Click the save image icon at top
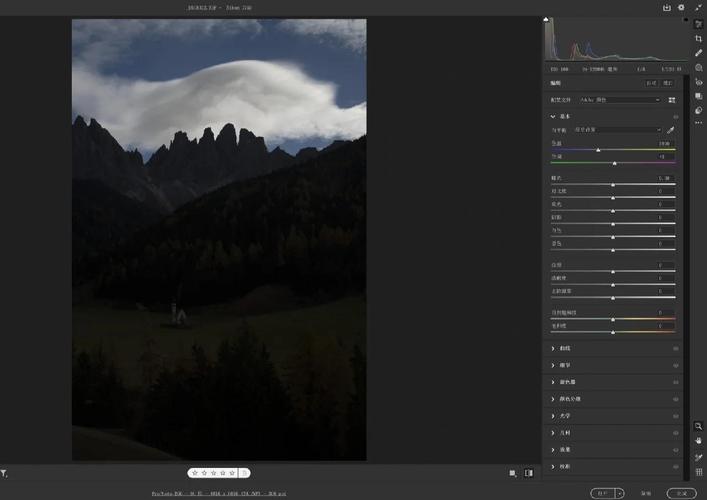This screenshot has height=500, width=707. 666,7
